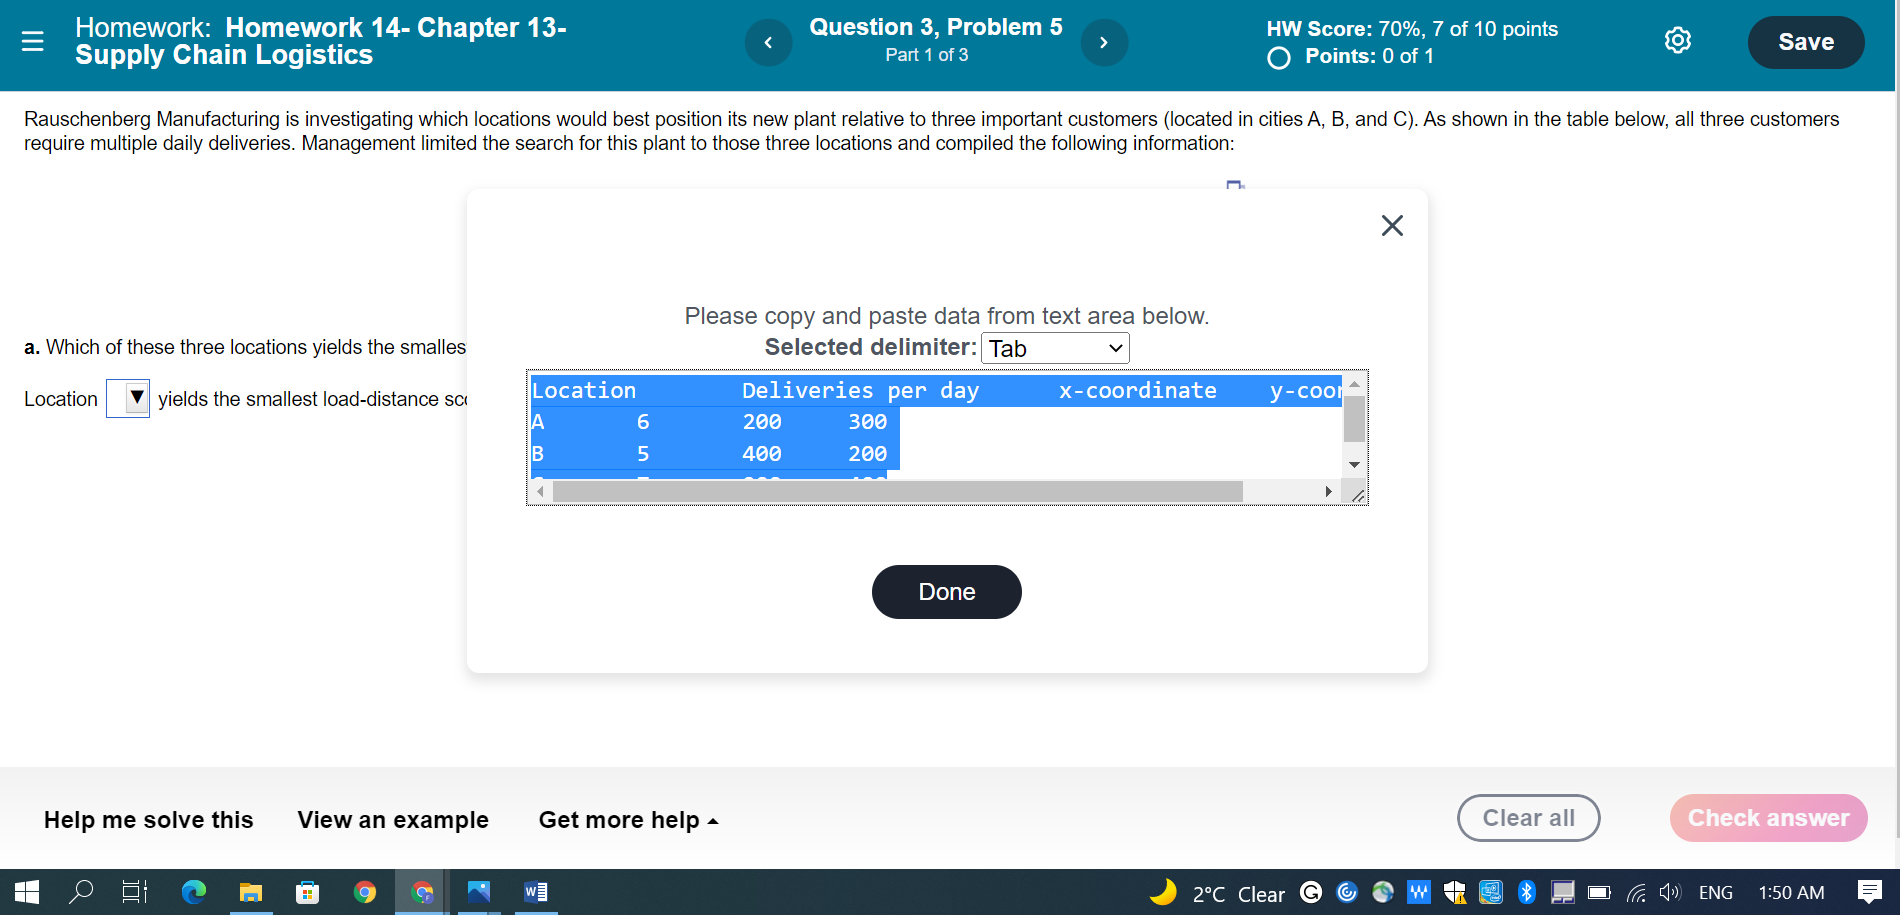1900x915 pixels.
Task: Open the volume control in system tray
Action: point(1669,892)
